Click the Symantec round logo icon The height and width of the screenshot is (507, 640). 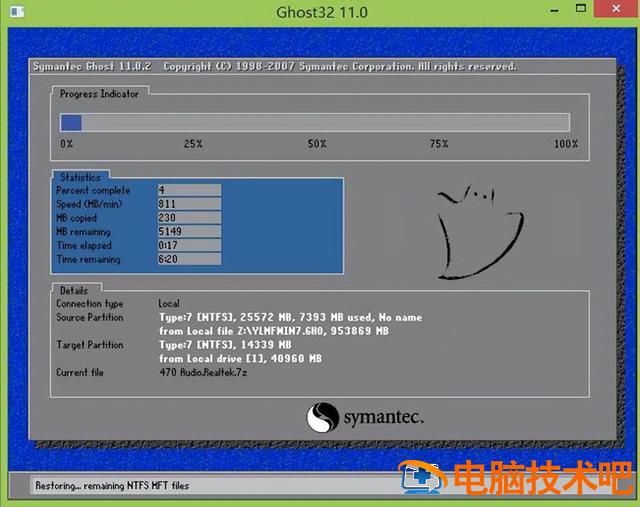(x=322, y=417)
